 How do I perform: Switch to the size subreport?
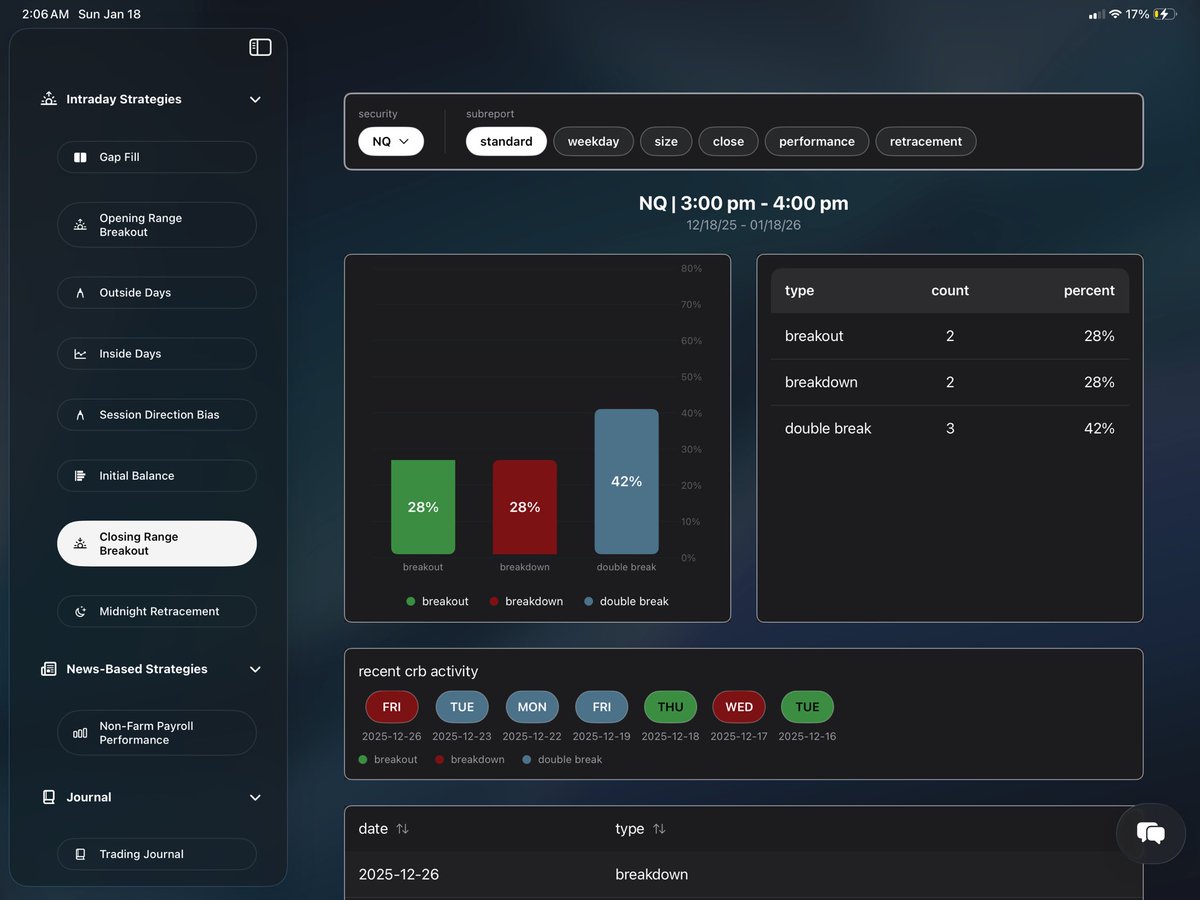[666, 141]
